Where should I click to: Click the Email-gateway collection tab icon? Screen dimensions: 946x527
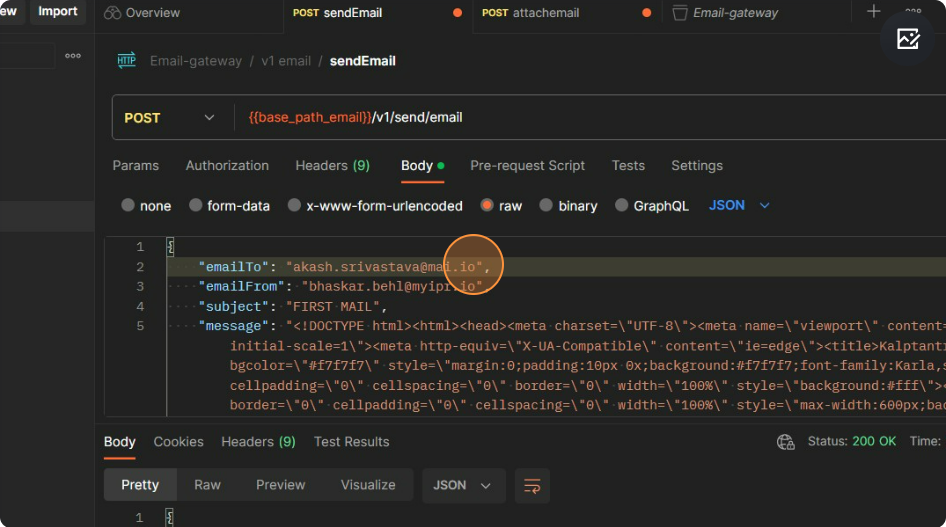pyautogui.click(x=680, y=13)
